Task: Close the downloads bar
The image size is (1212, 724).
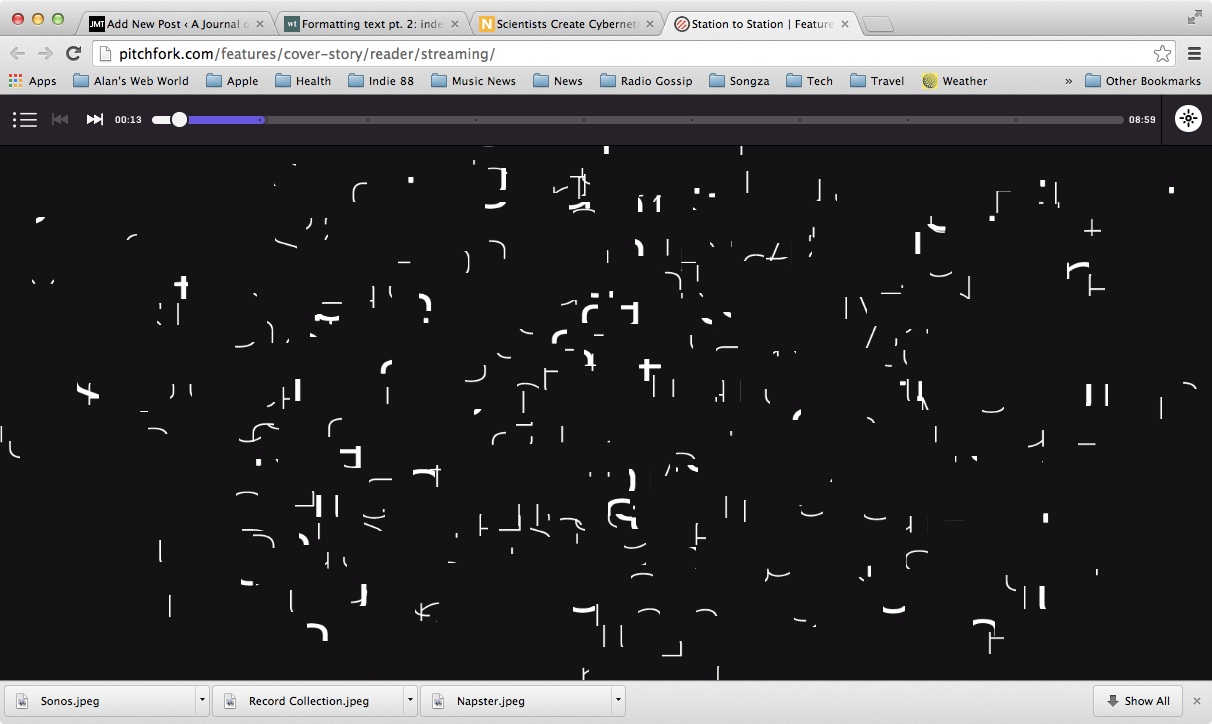Action: pyautogui.click(x=1197, y=701)
